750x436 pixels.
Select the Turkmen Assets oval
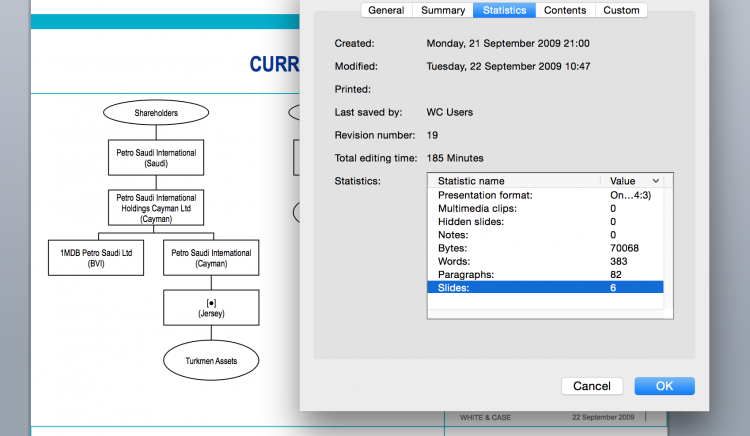click(x=211, y=360)
